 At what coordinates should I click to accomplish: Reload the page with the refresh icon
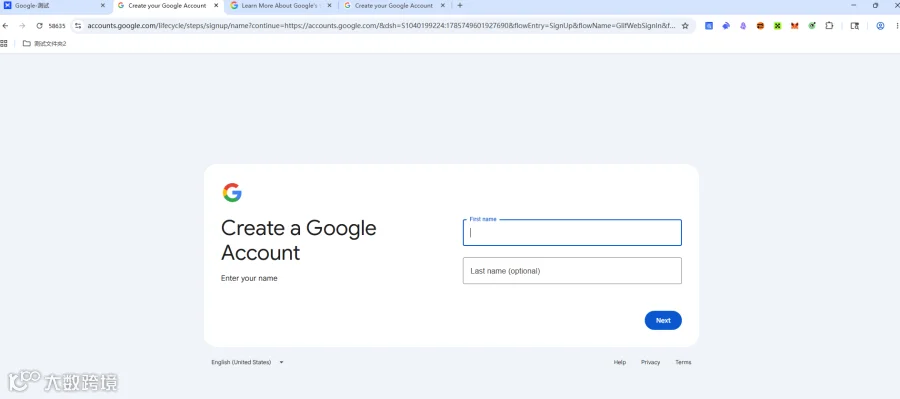pyautogui.click(x=40, y=26)
